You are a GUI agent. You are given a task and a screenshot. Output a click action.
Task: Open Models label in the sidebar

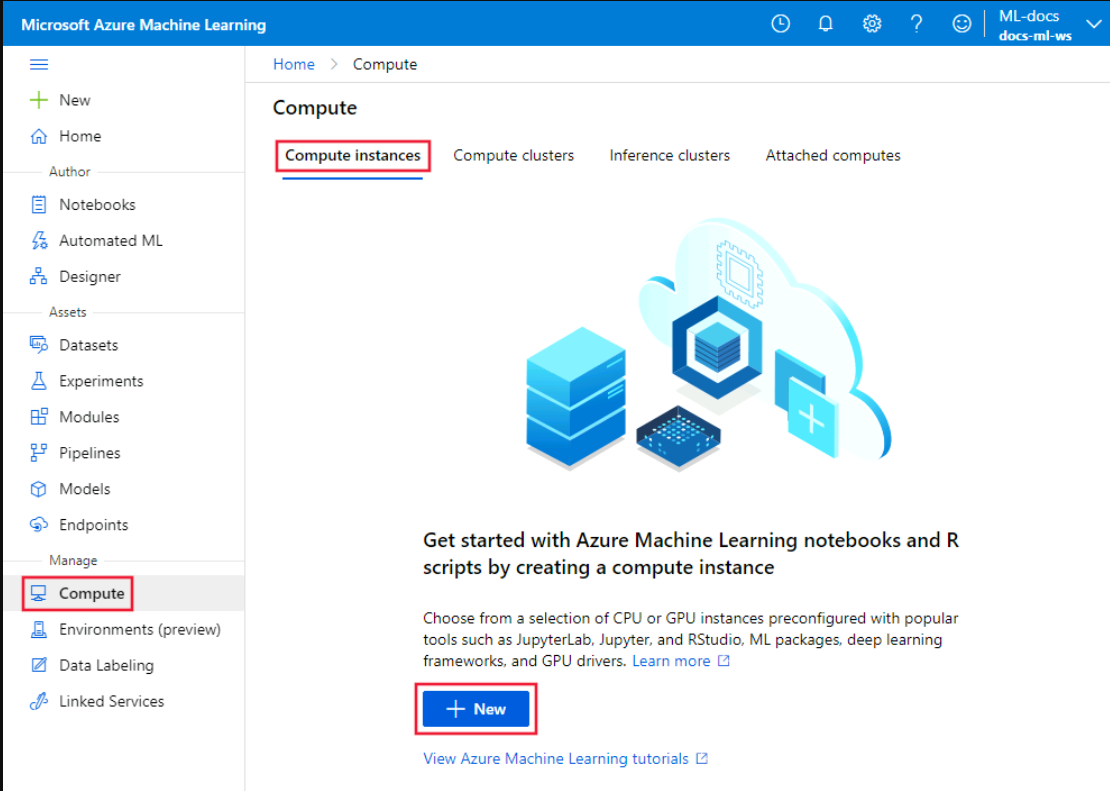(x=85, y=489)
